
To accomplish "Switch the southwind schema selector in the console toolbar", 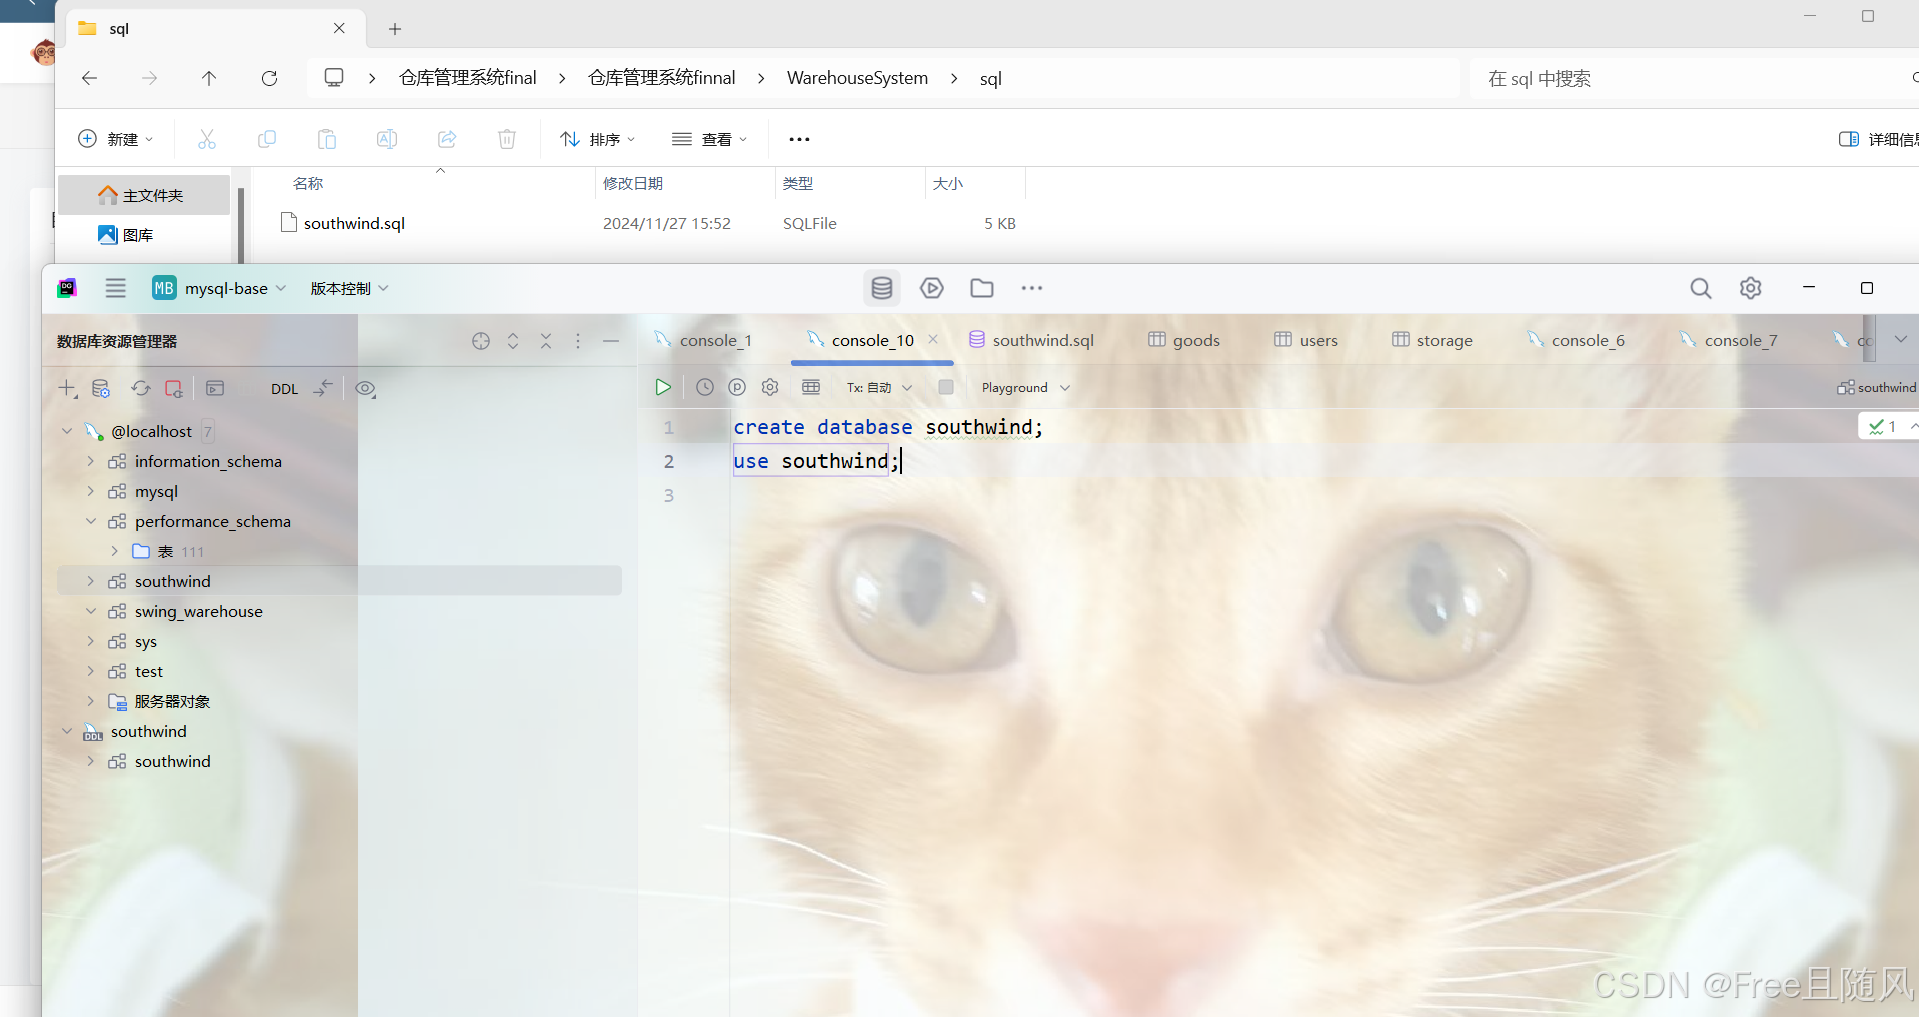I will (x=1877, y=387).
